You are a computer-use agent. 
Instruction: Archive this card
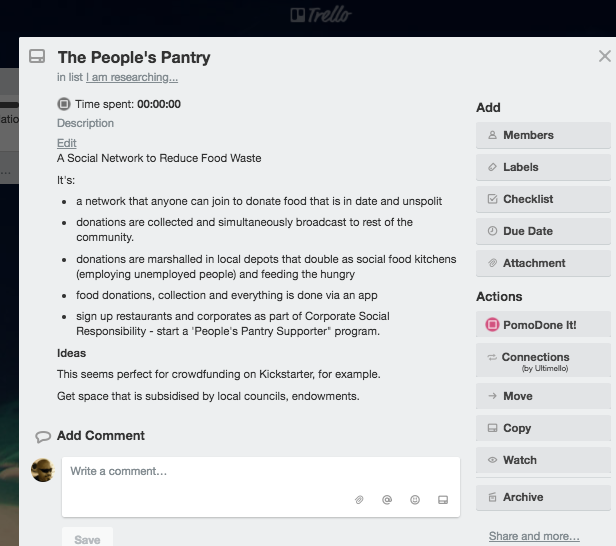pyautogui.click(x=543, y=497)
